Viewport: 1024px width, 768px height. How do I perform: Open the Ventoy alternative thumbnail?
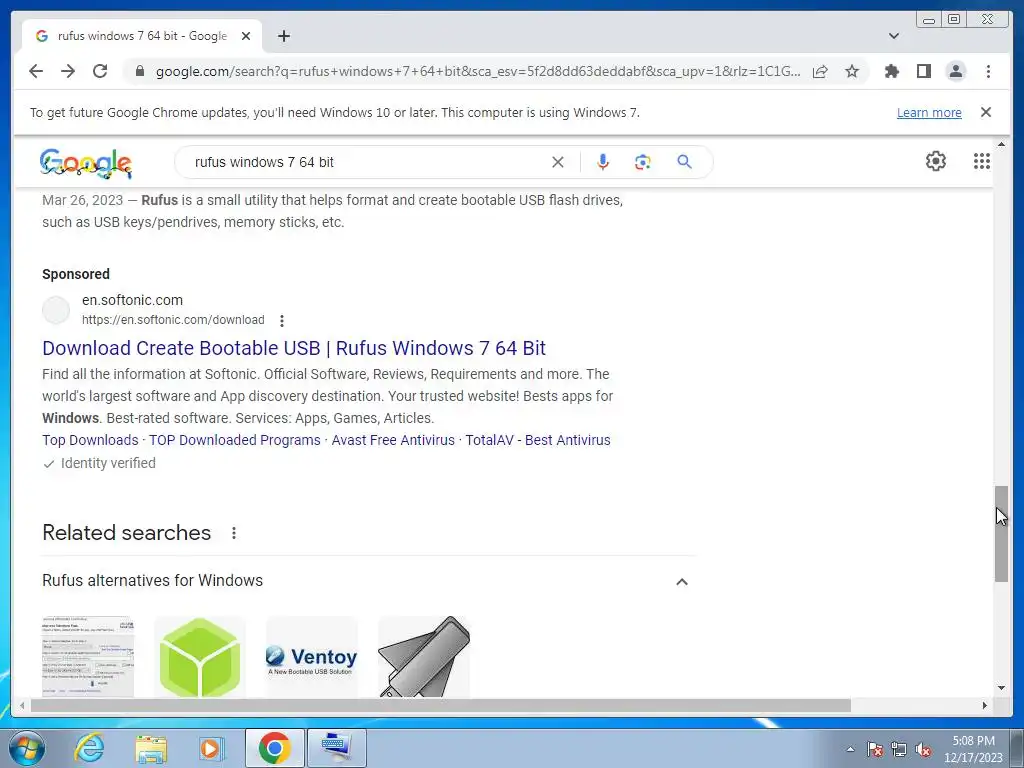pyautogui.click(x=312, y=657)
